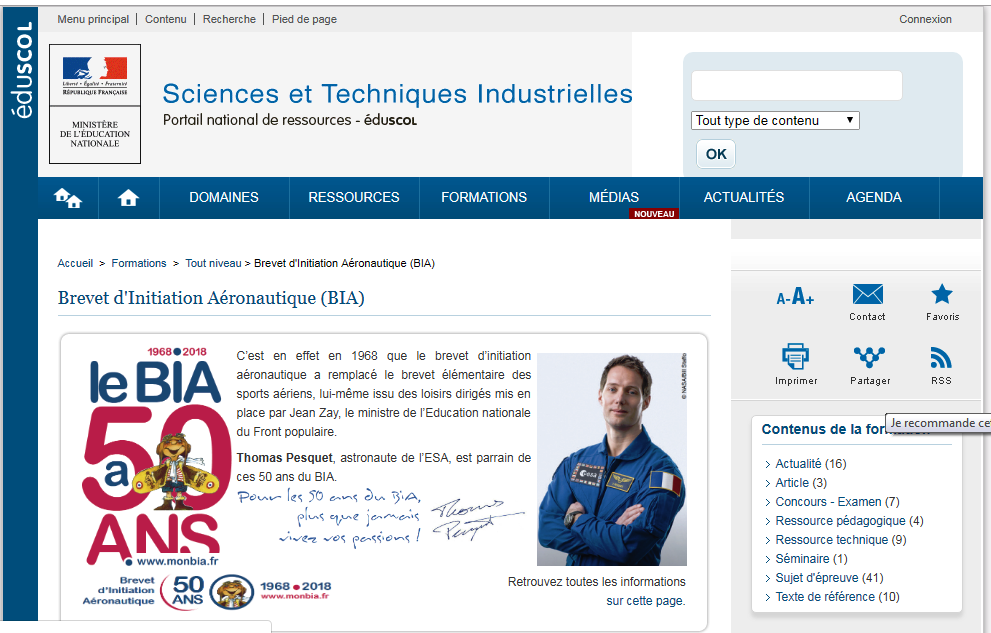
Task: Click the 'sur cette page.' text
Action: (645, 601)
